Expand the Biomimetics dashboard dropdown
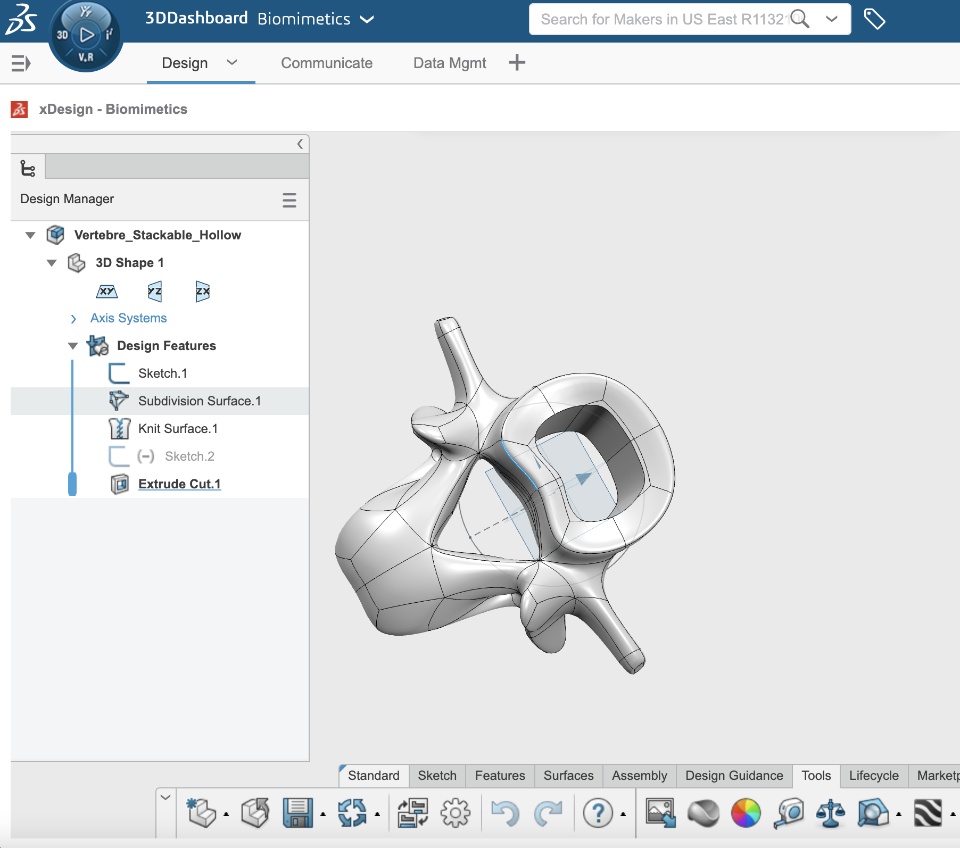The image size is (960, 848). click(367, 20)
